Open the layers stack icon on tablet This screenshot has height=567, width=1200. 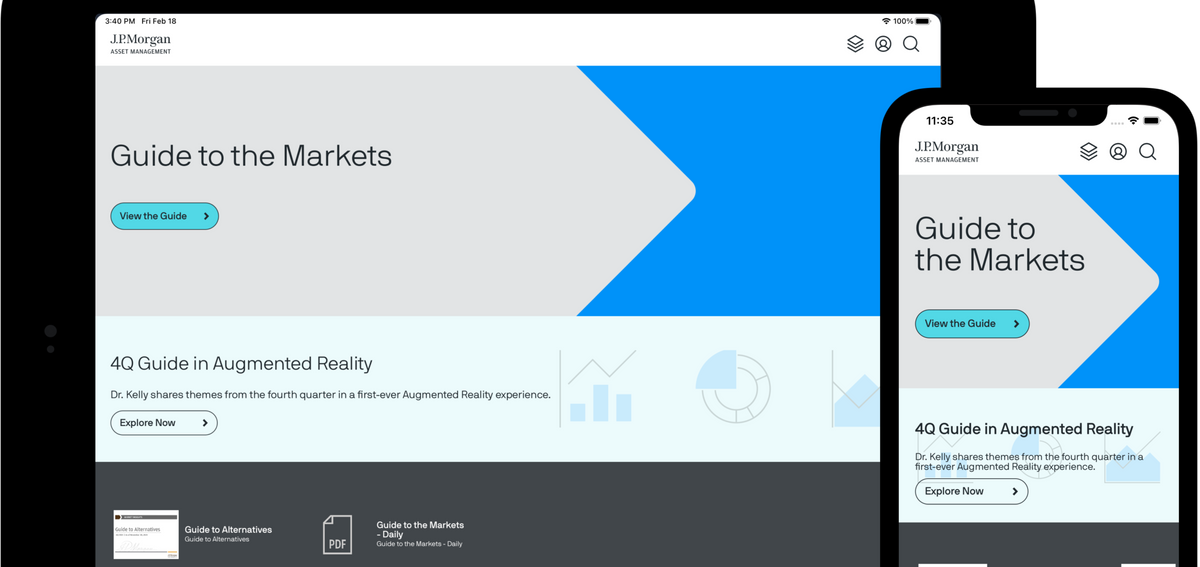tap(855, 44)
